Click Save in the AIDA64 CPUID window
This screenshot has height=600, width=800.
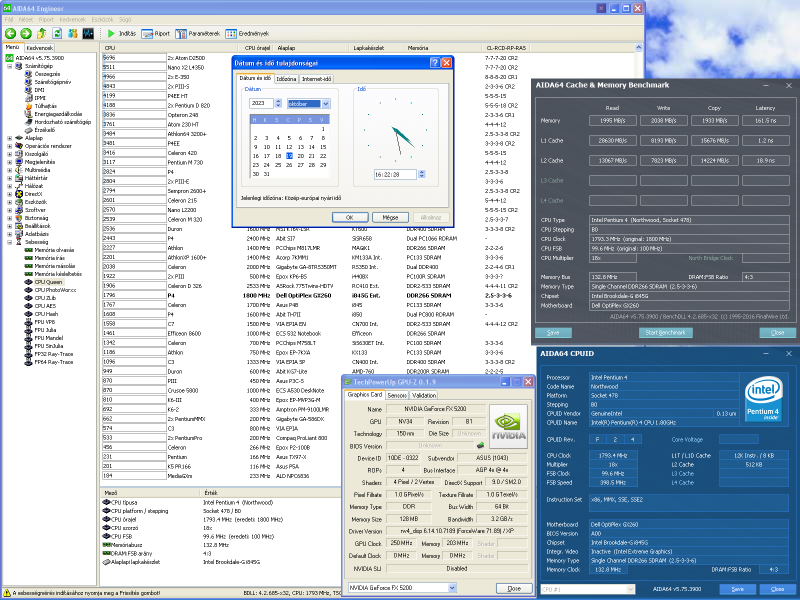coord(738,589)
